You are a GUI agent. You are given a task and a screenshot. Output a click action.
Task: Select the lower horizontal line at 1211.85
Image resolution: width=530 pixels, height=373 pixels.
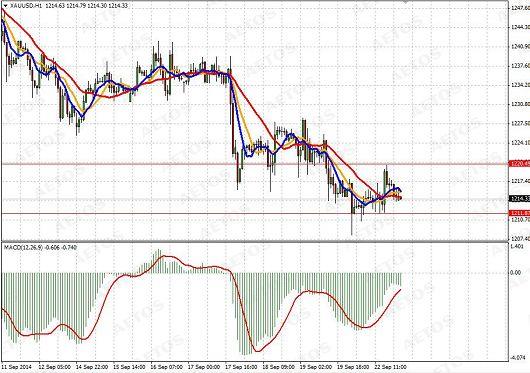[x=255, y=213]
